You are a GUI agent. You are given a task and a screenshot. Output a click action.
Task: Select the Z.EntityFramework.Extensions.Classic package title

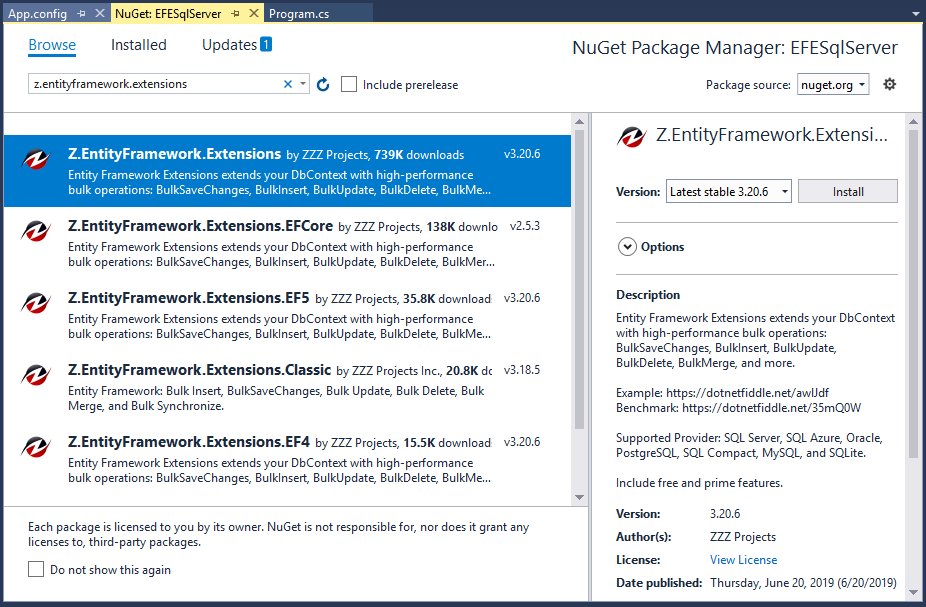tap(200, 370)
